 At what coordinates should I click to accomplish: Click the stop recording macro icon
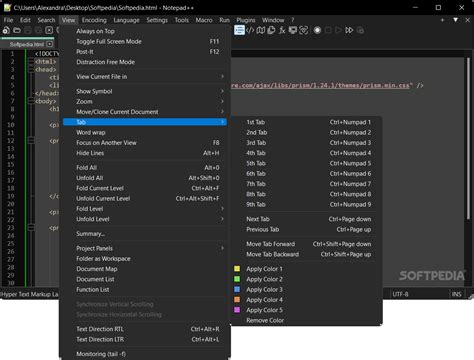pyautogui.click(x=328, y=30)
